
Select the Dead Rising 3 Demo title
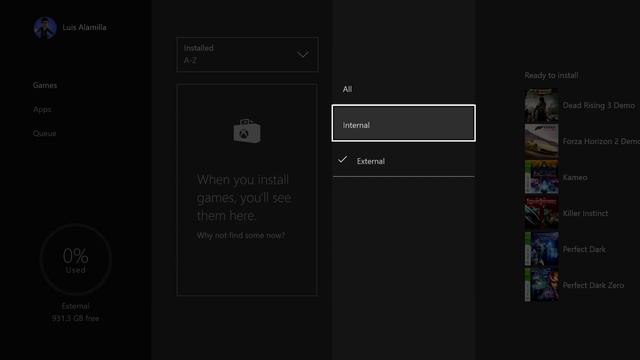tap(599, 105)
